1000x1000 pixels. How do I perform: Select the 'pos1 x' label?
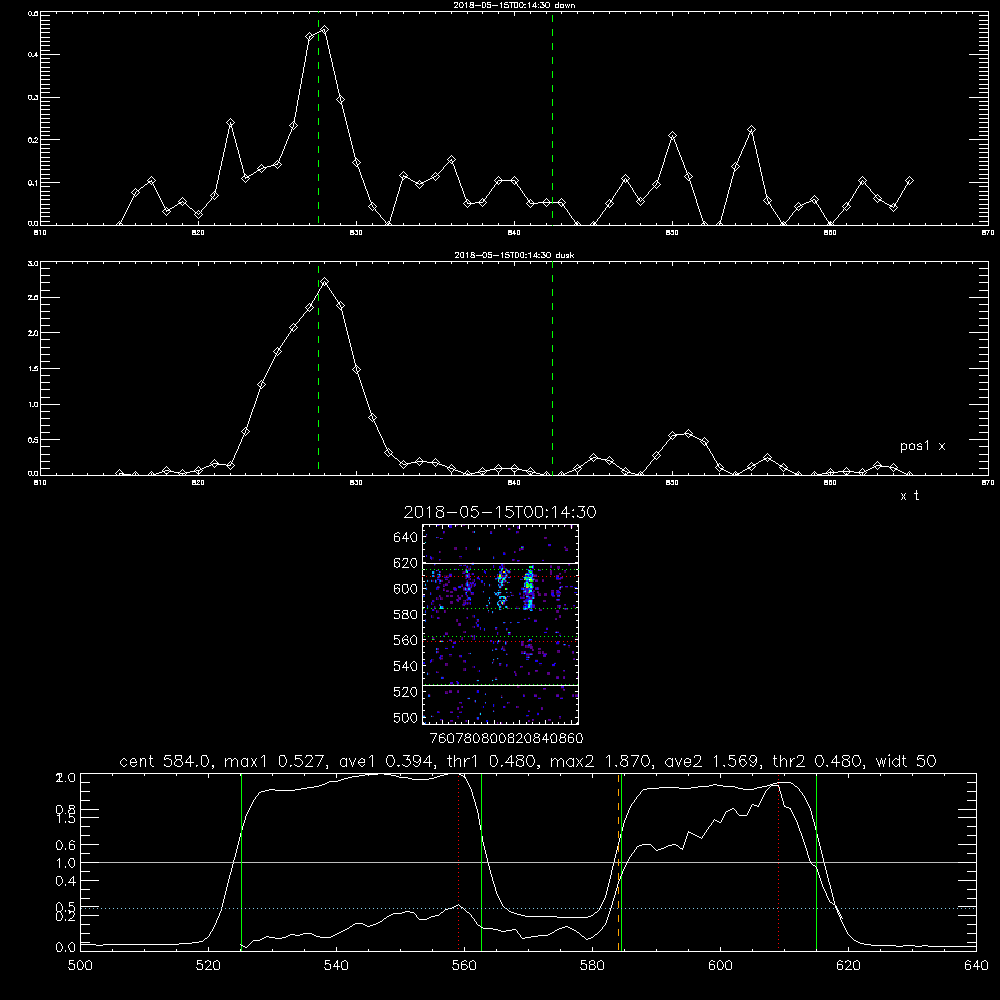[922, 446]
